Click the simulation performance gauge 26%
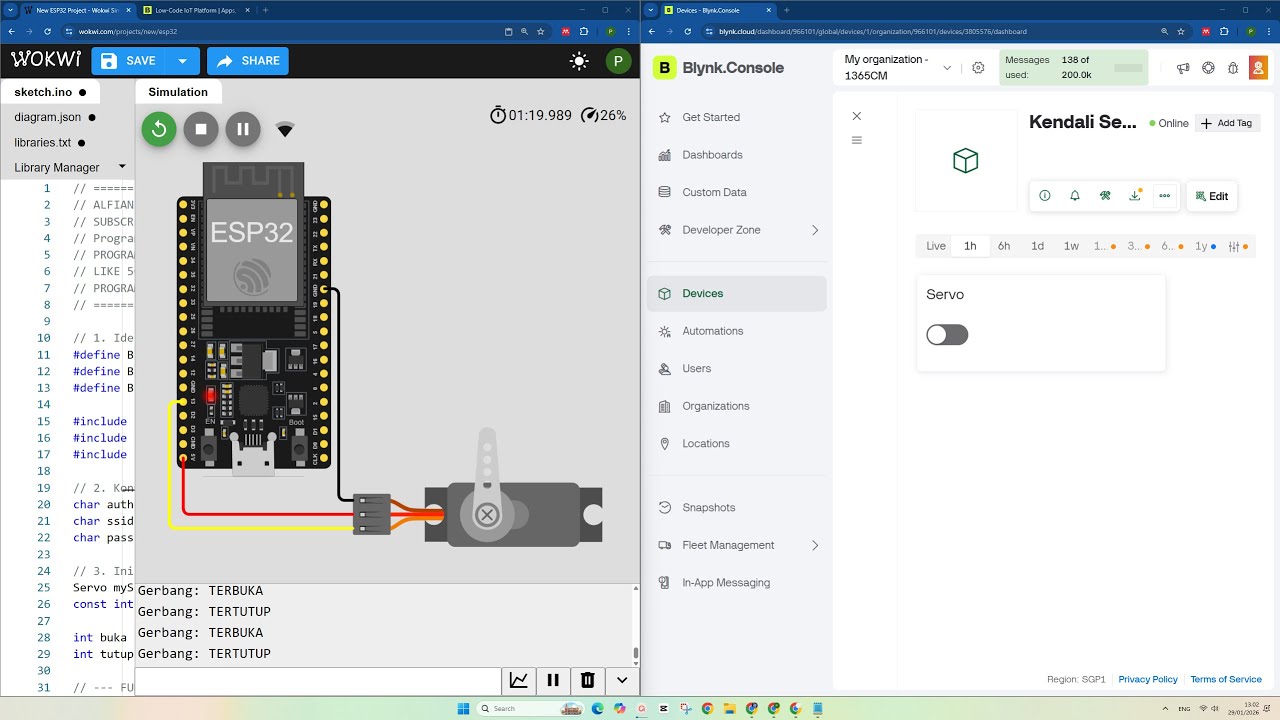Image resolution: width=1280 pixels, height=720 pixels. (x=603, y=115)
